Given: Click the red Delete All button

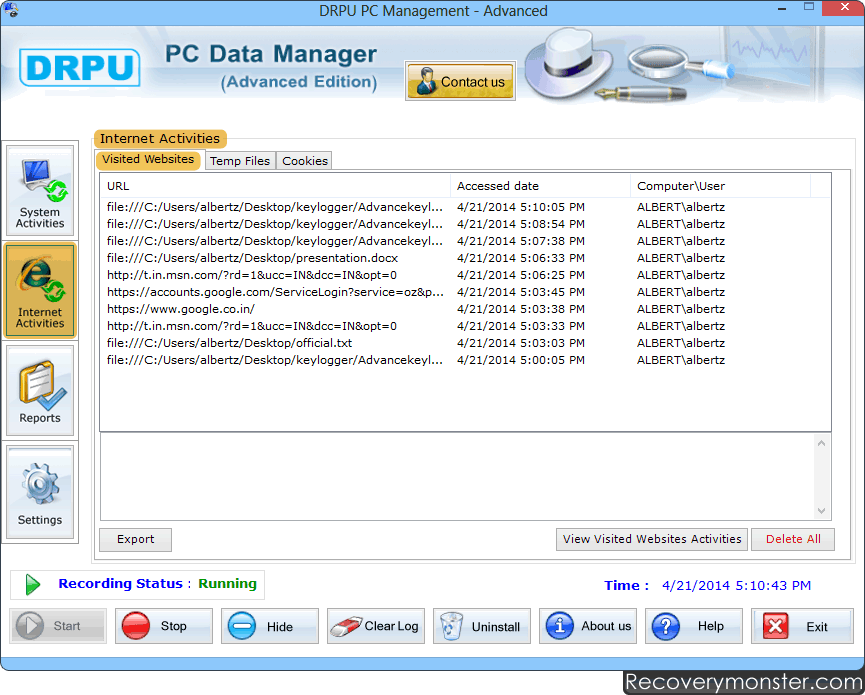Looking at the screenshot, I should (793, 539).
